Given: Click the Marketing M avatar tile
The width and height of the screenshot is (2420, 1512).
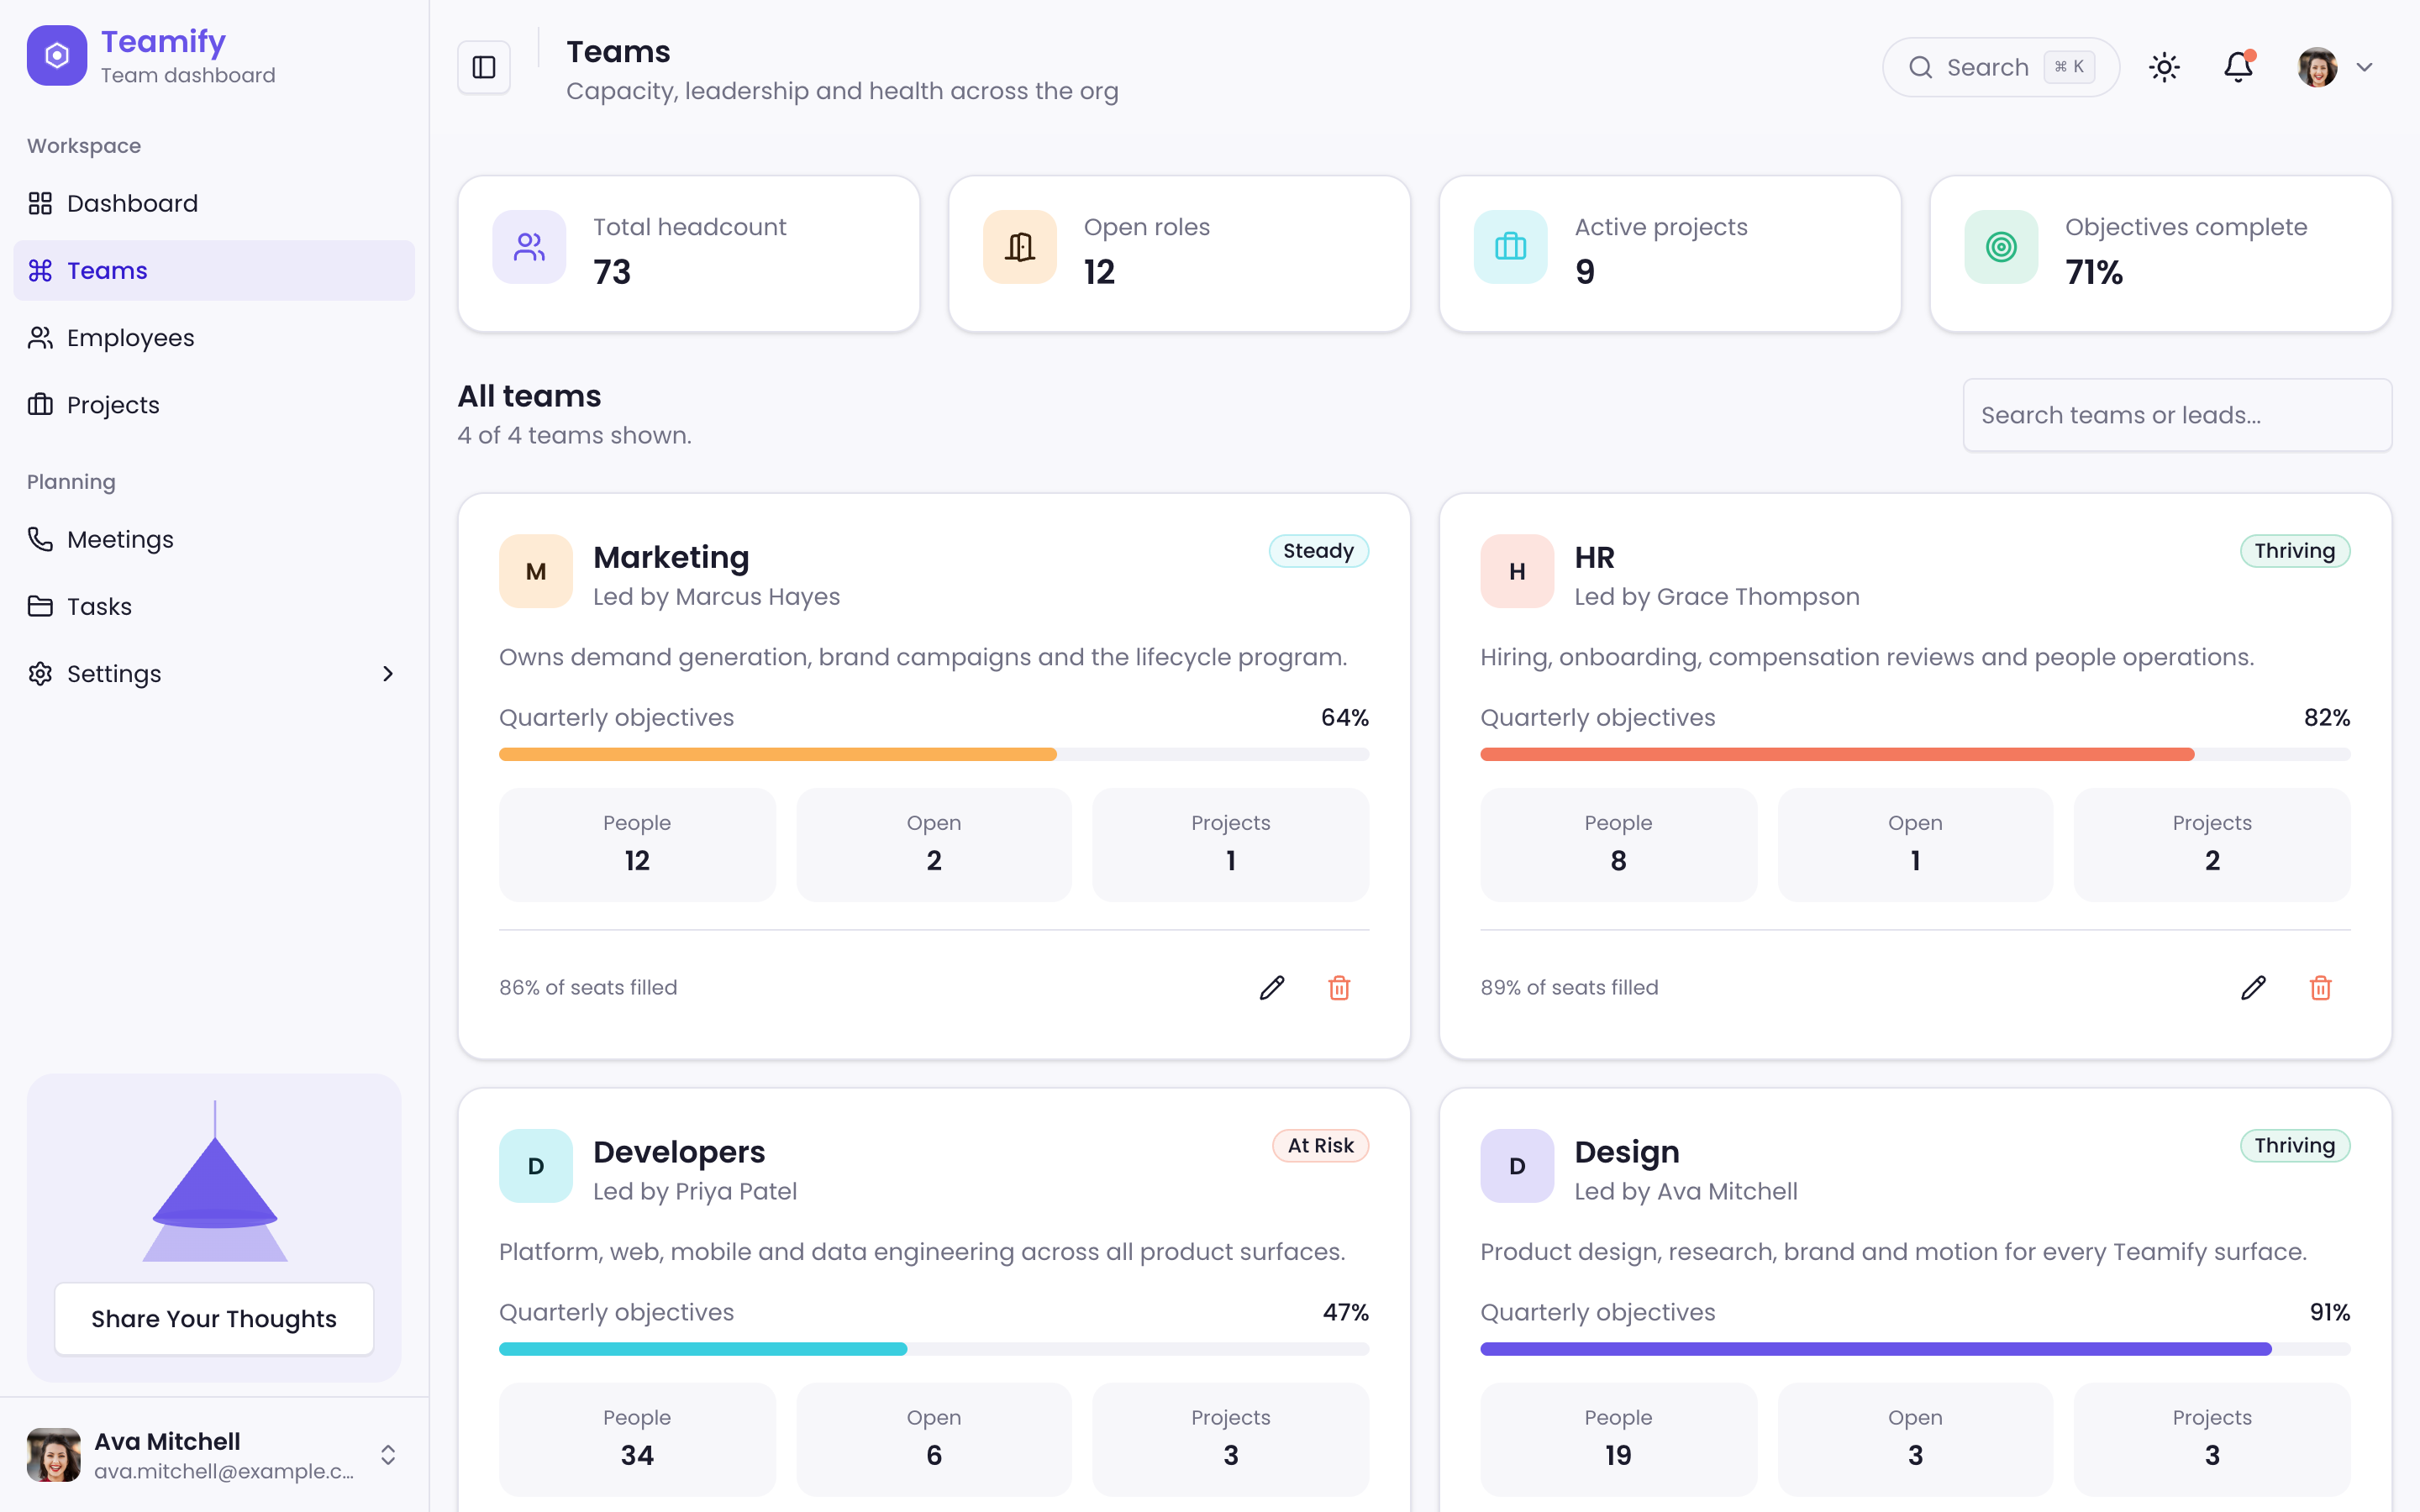Looking at the screenshot, I should (536, 571).
